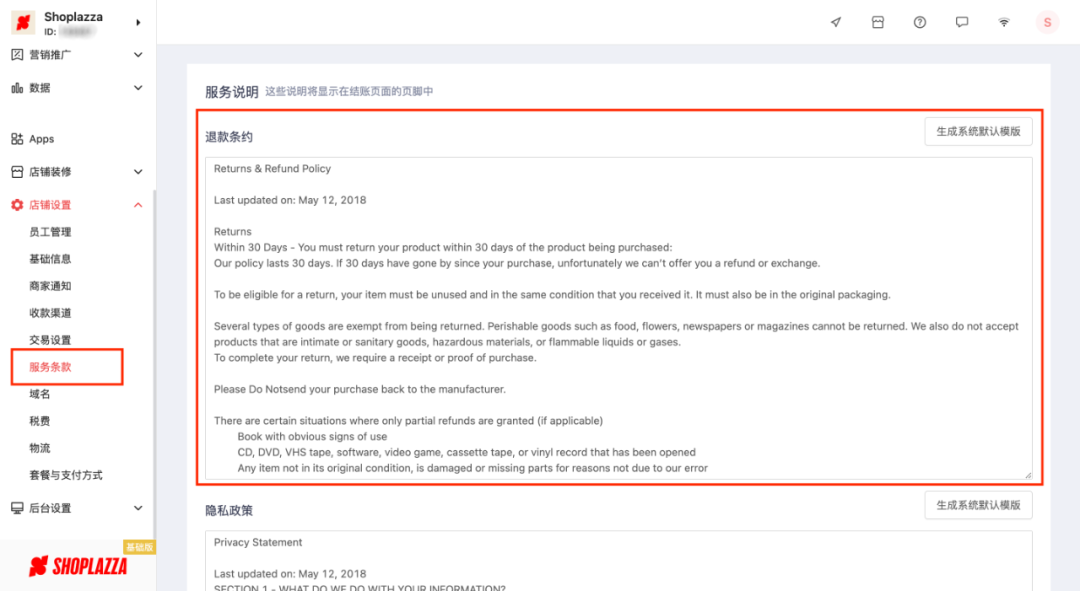1080x591 pixels.
Task: Select 服务条款 in the sidebar
Action: tap(51, 367)
